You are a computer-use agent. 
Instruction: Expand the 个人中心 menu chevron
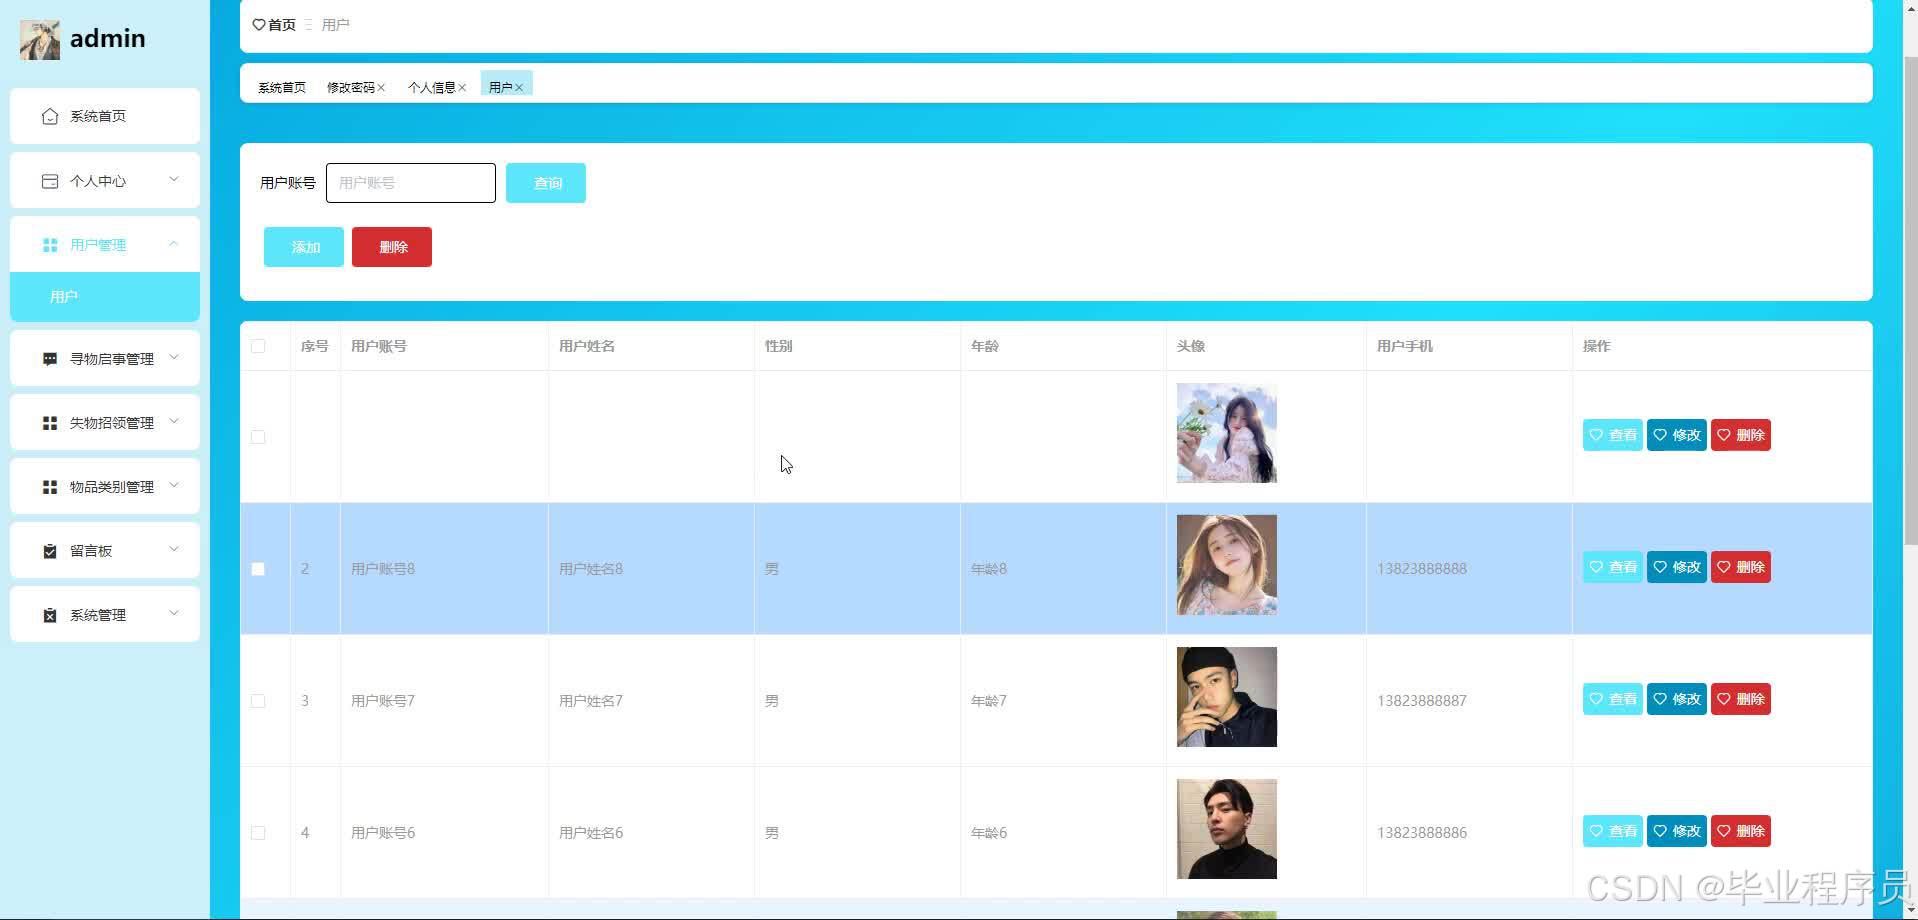(x=174, y=179)
